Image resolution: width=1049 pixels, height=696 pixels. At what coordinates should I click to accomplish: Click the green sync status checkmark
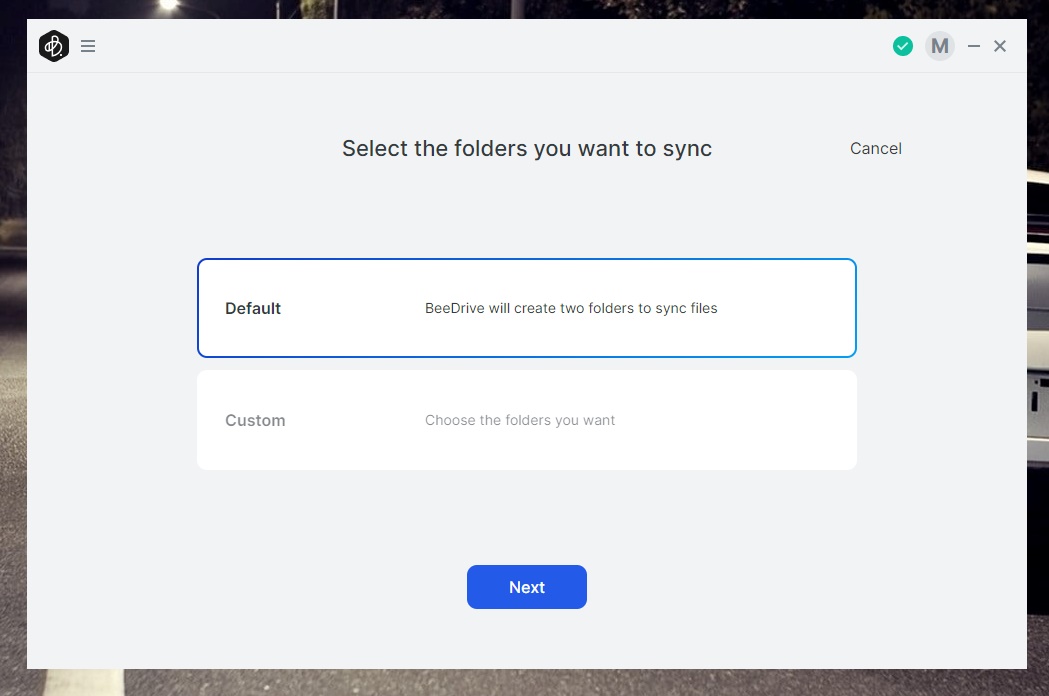[x=903, y=46]
